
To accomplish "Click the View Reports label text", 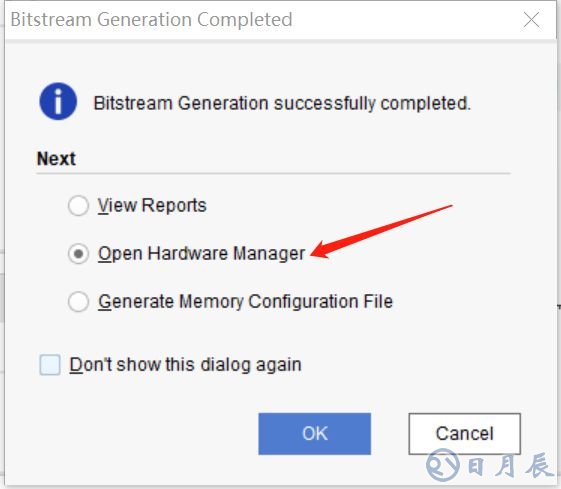I will pos(152,206).
